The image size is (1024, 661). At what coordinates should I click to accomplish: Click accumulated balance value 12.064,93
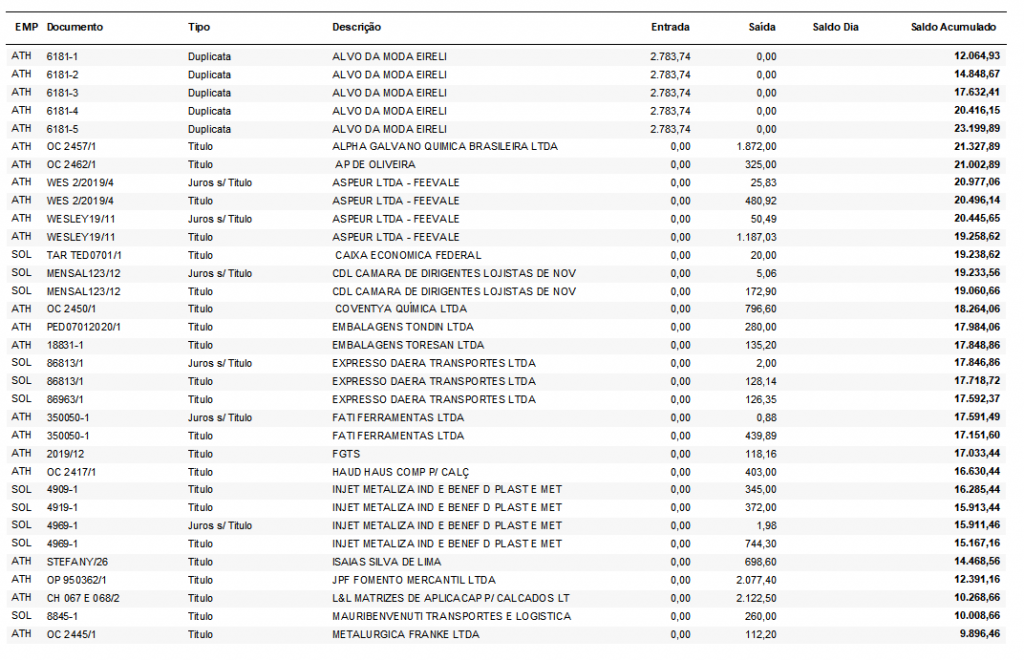pos(977,57)
